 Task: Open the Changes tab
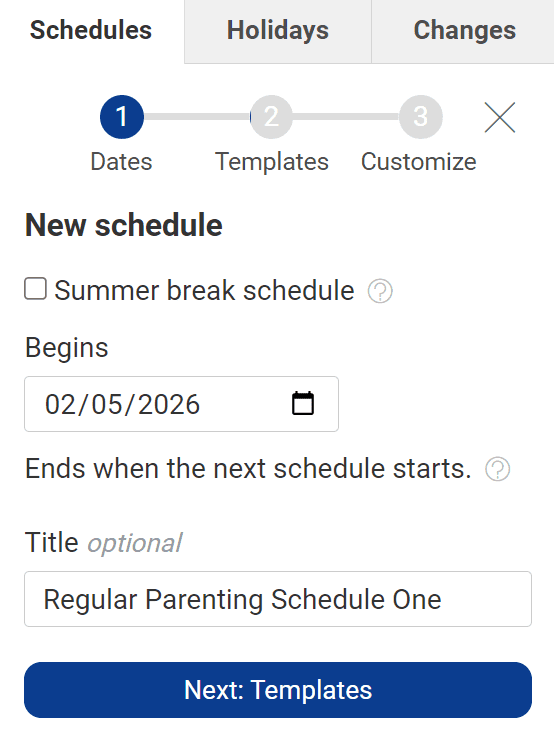(x=464, y=31)
